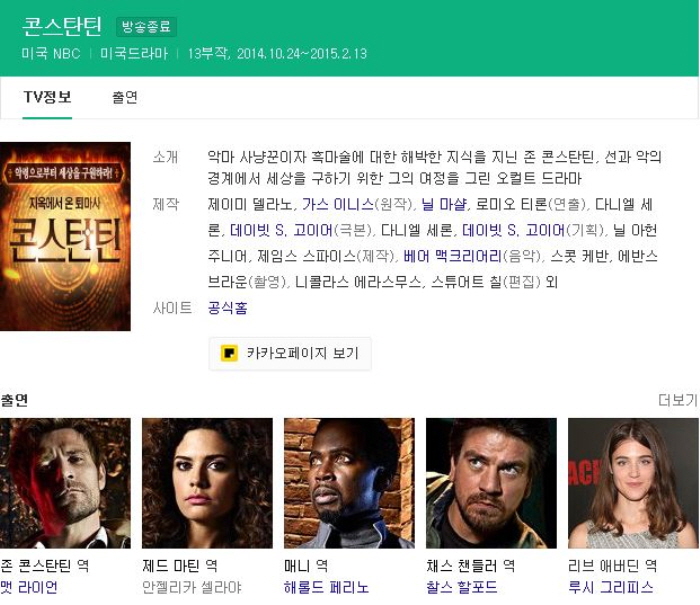This screenshot has width=700, height=605.
Task: Open the 베어 맥크리어리 music link
Action: (453, 256)
